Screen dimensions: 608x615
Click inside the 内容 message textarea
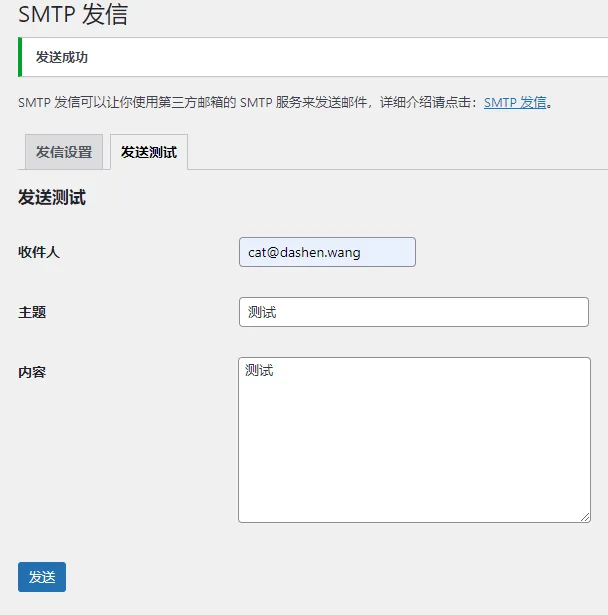point(414,440)
